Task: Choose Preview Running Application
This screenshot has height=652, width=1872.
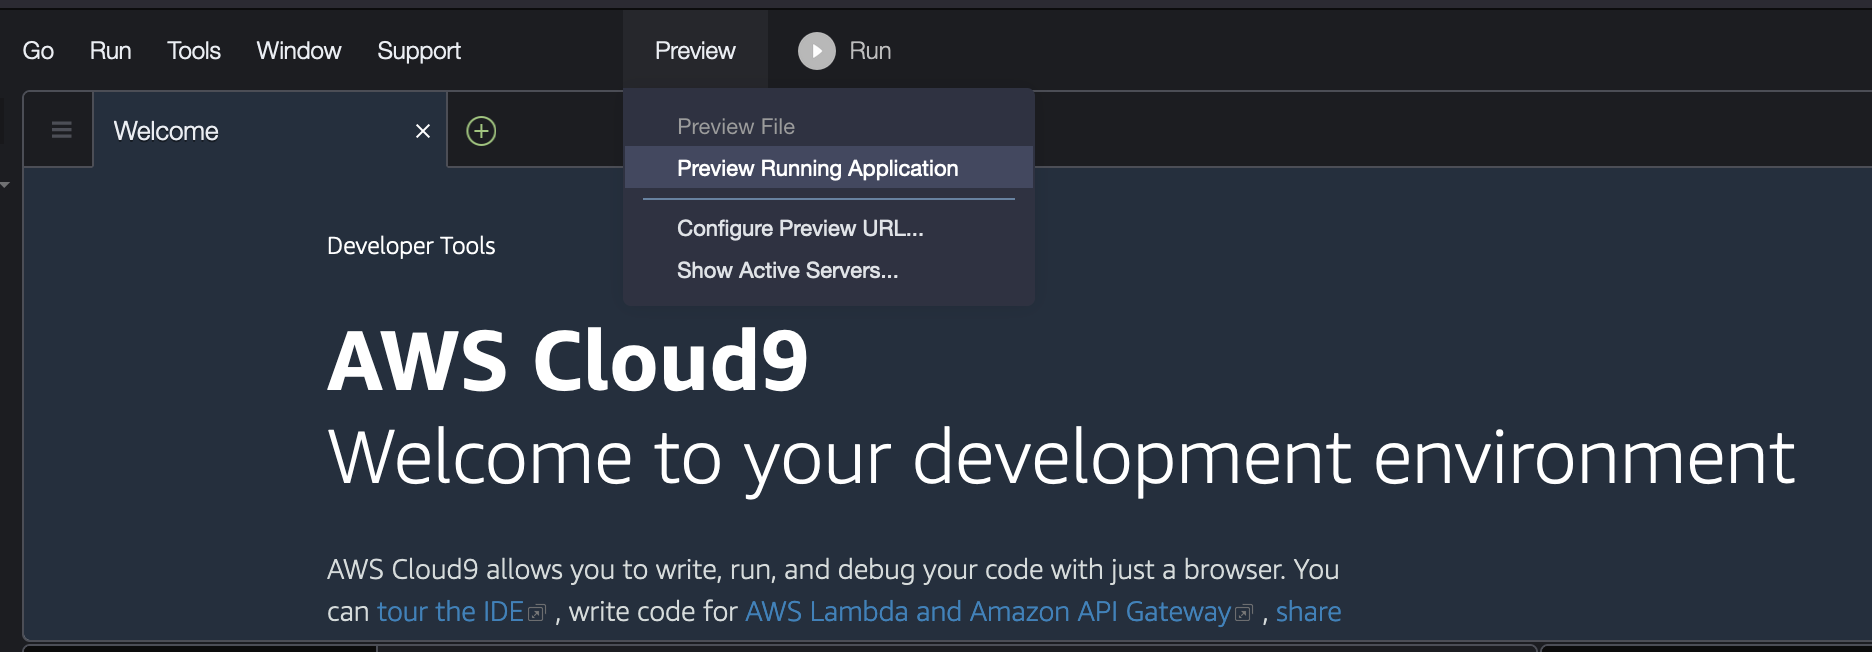Action: point(829,168)
